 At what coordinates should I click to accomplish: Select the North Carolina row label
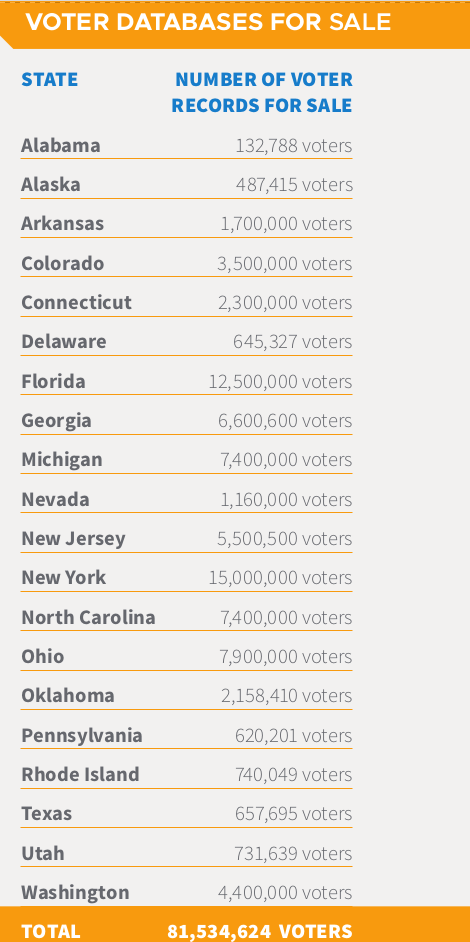pyautogui.click(x=88, y=617)
